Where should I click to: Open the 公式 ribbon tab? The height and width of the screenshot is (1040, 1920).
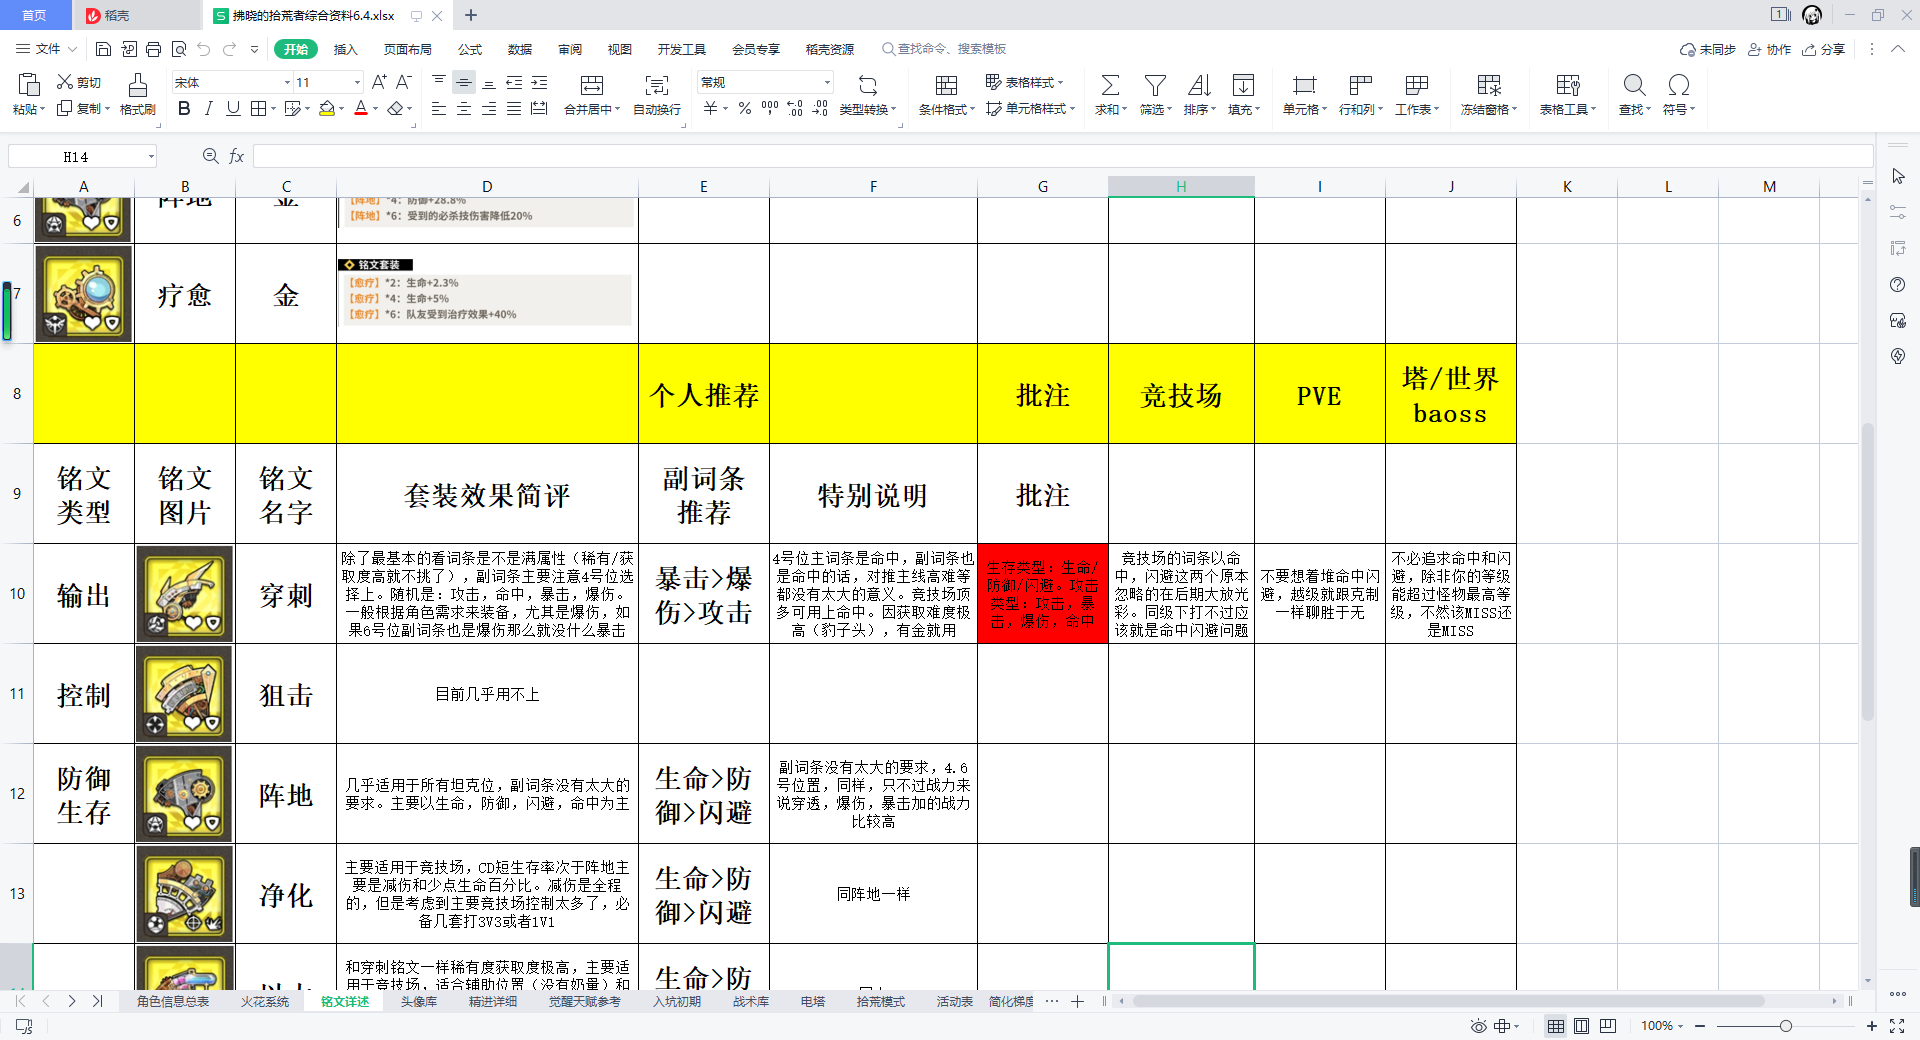click(x=470, y=49)
